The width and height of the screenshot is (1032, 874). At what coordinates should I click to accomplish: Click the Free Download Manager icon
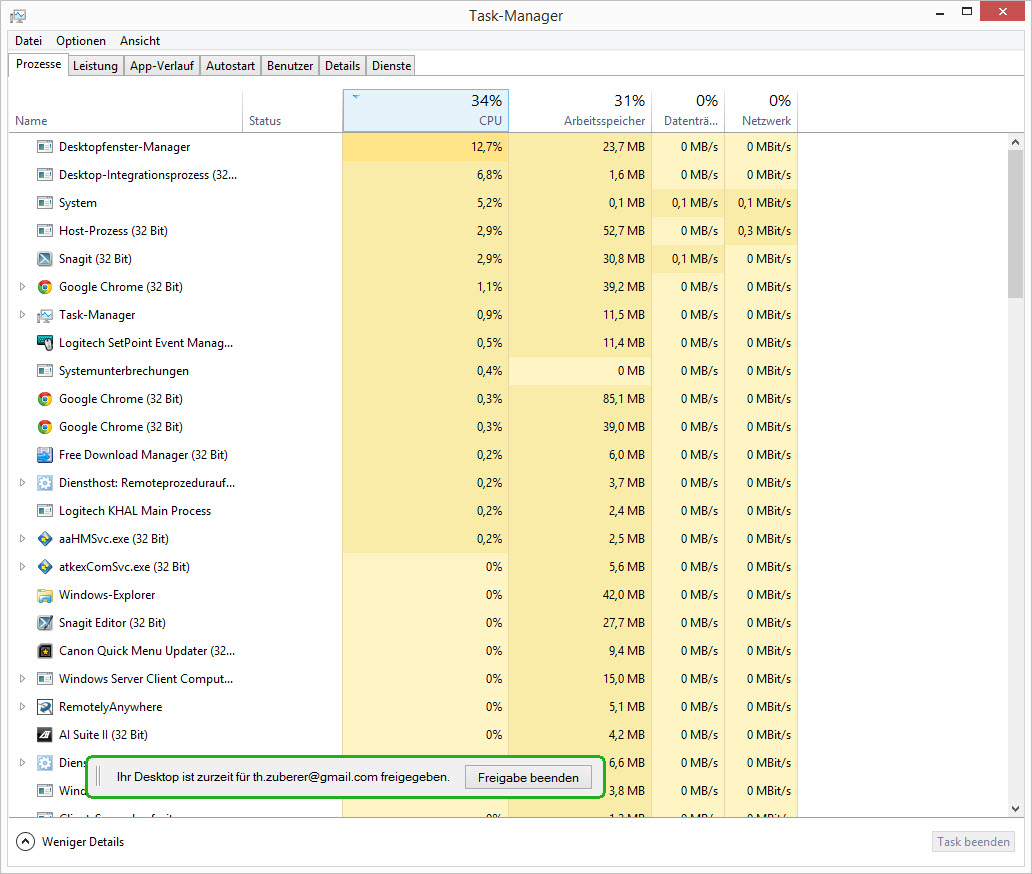(x=45, y=455)
